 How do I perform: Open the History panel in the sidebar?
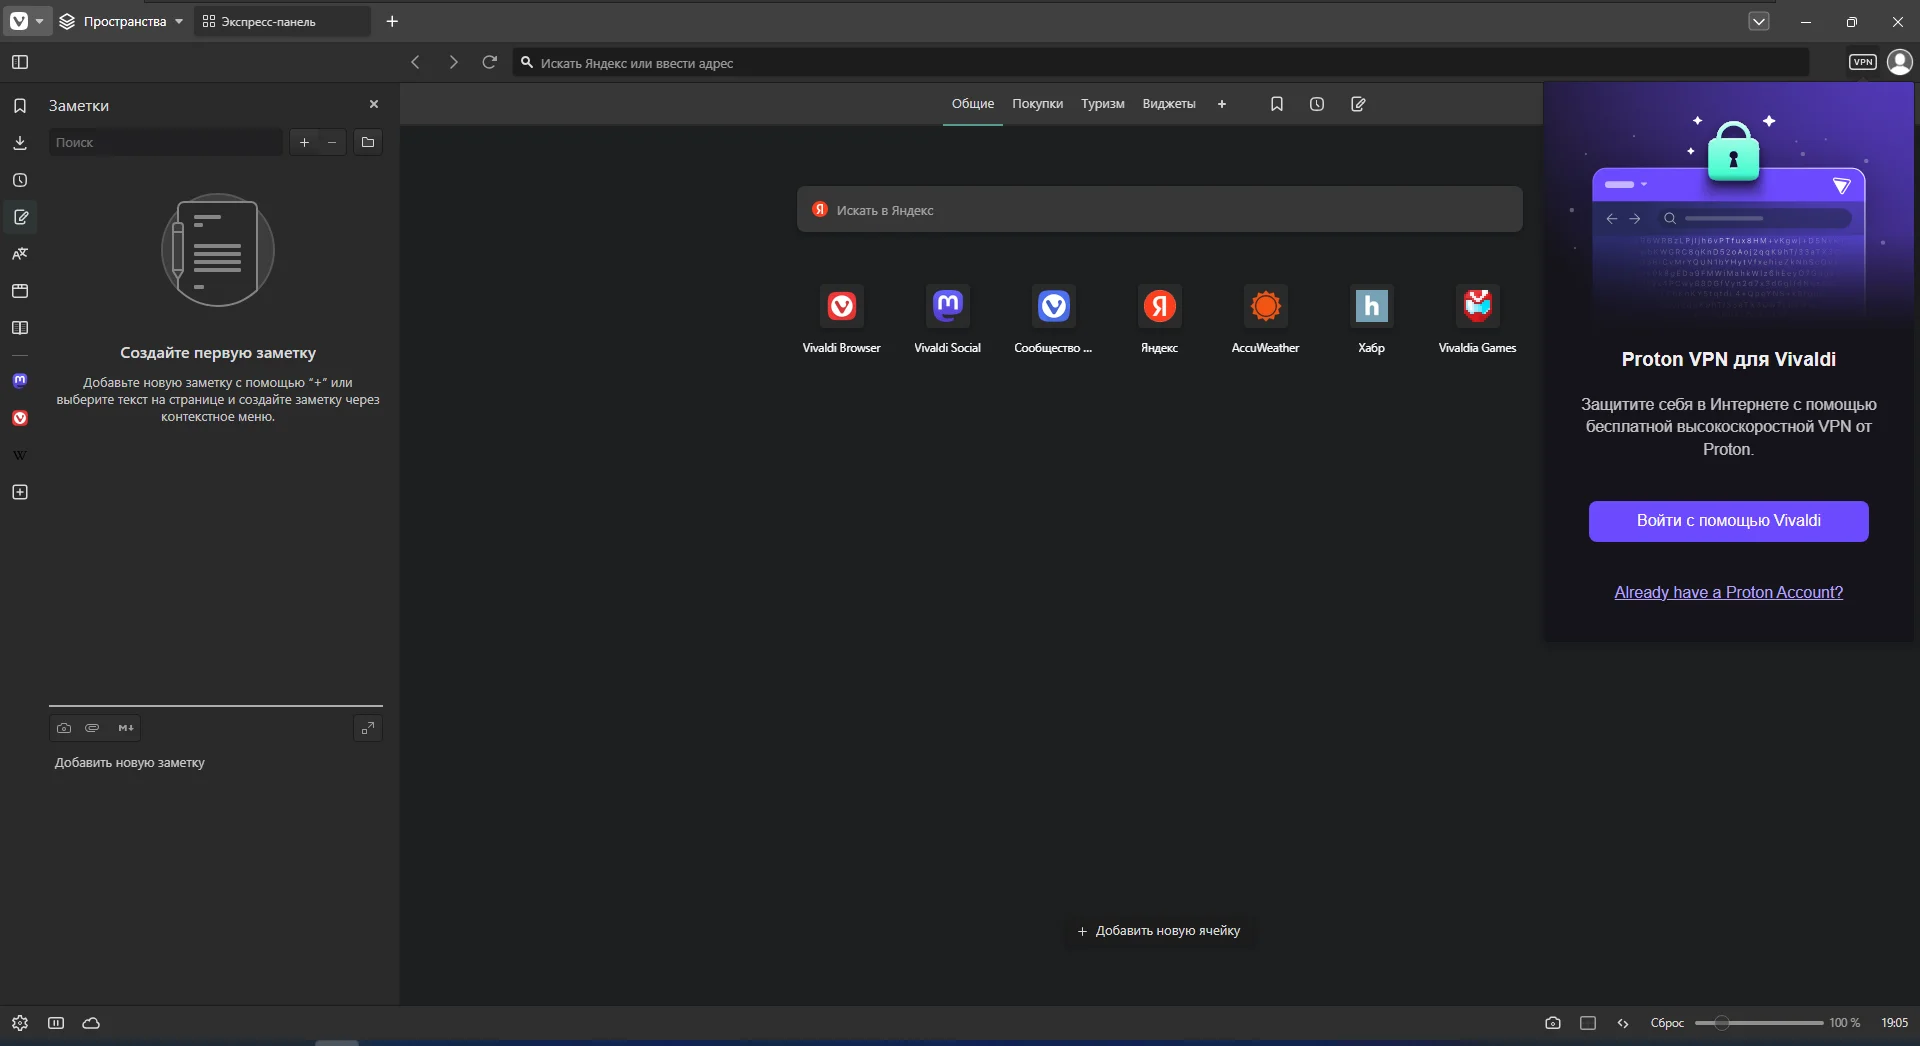tap(20, 180)
